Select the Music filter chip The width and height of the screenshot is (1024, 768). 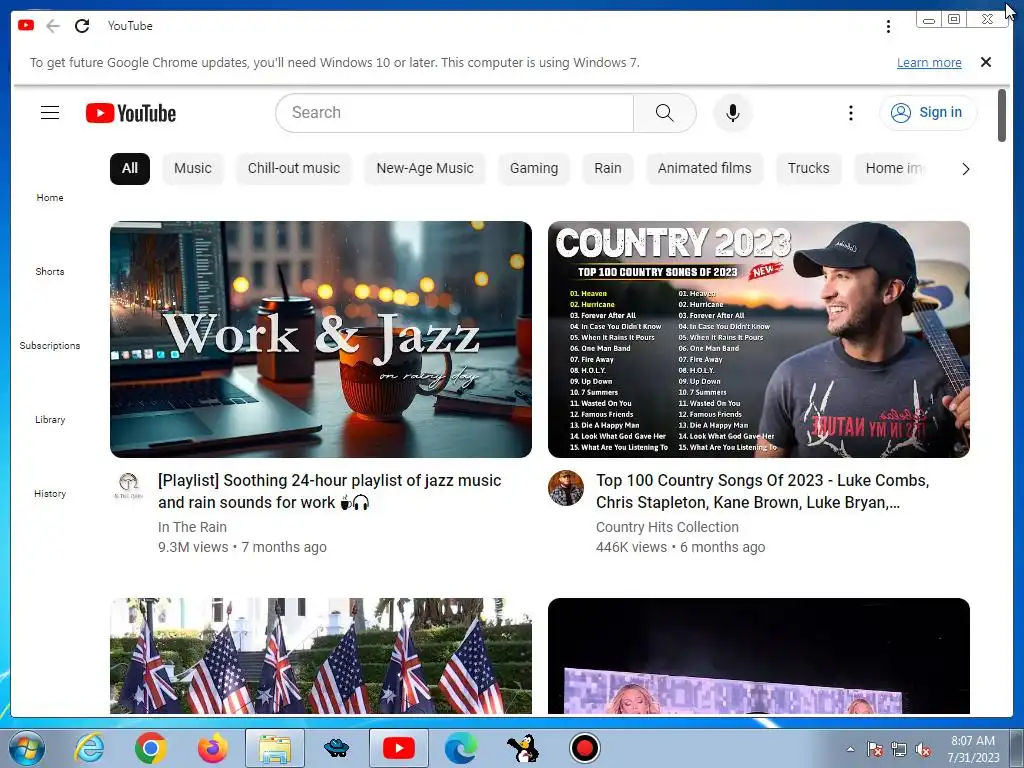193,168
